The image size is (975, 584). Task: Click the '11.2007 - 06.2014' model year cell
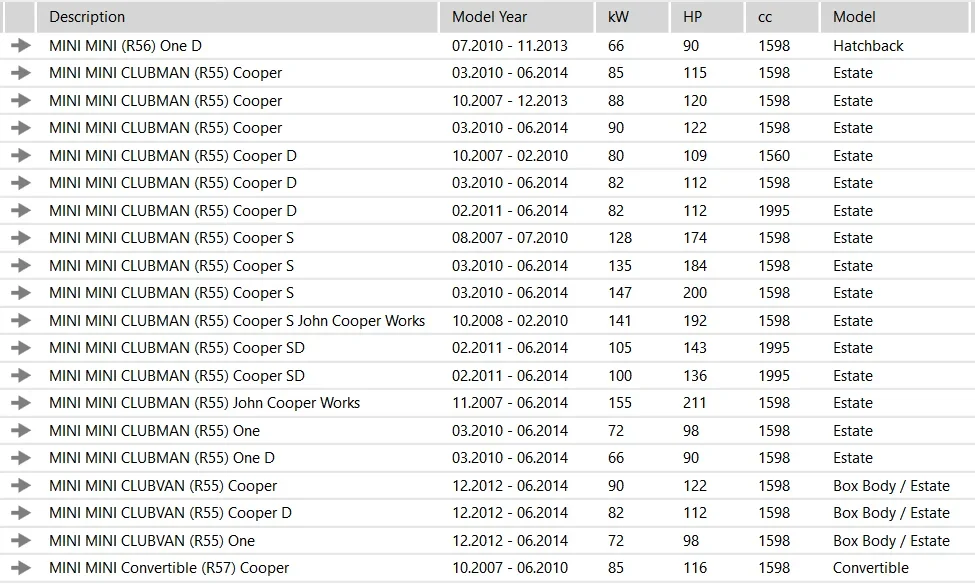(510, 403)
